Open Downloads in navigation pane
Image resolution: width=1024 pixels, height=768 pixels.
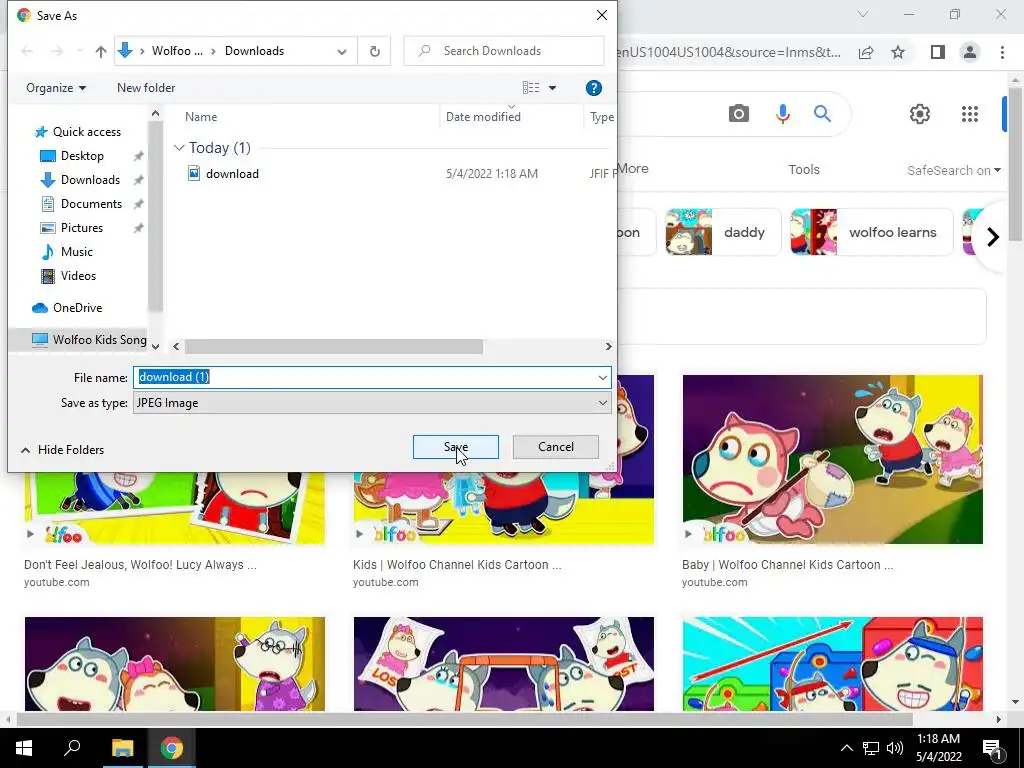coord(90,180)
